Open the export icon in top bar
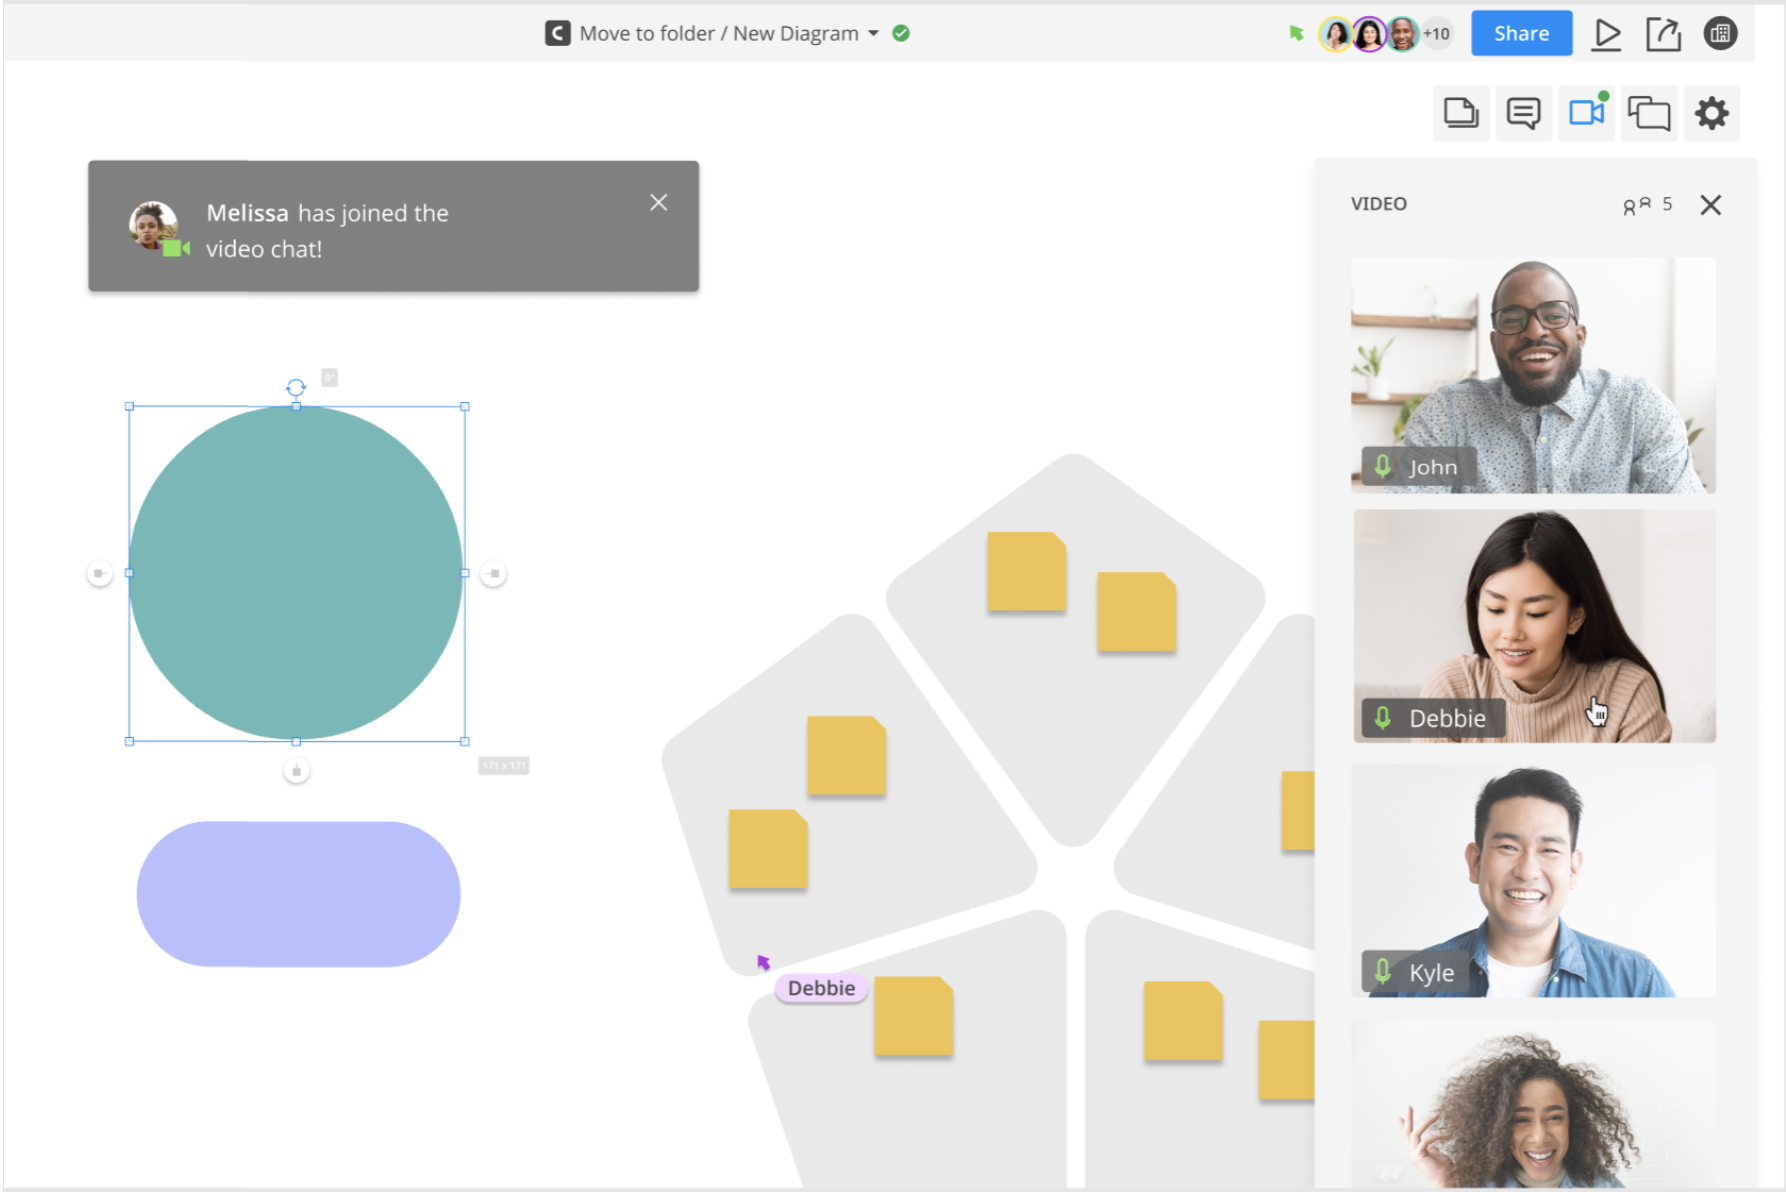This screenshot has height=1192, width=1786. [1663, 34]
